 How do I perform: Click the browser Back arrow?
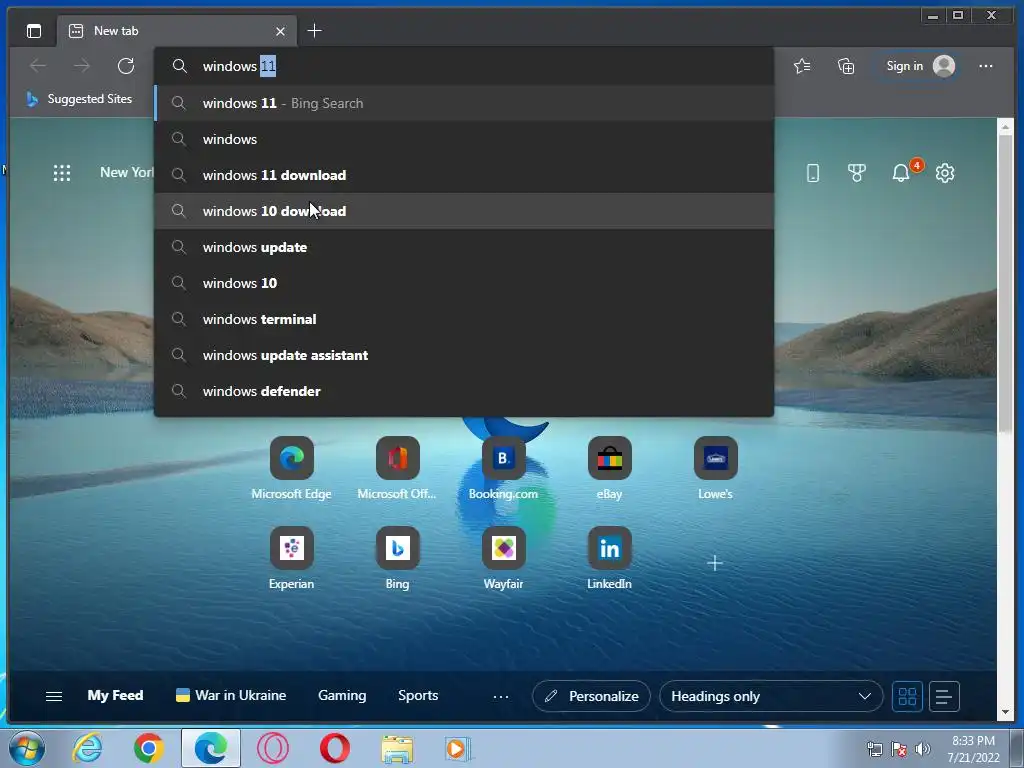point(38,66)
